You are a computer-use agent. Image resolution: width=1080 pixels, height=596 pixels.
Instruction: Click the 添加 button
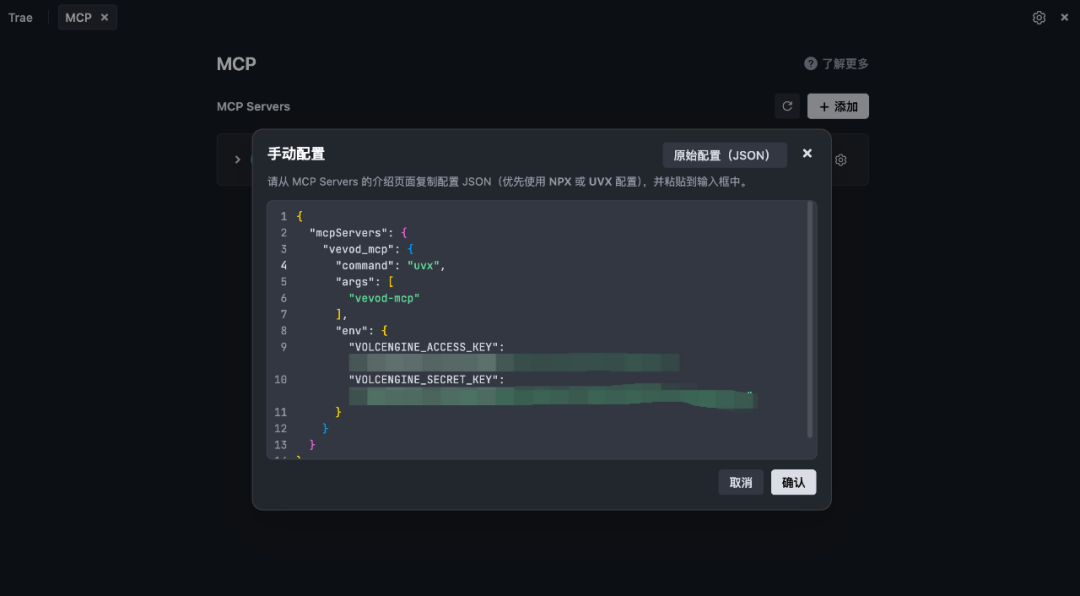[x=838, y=106]
